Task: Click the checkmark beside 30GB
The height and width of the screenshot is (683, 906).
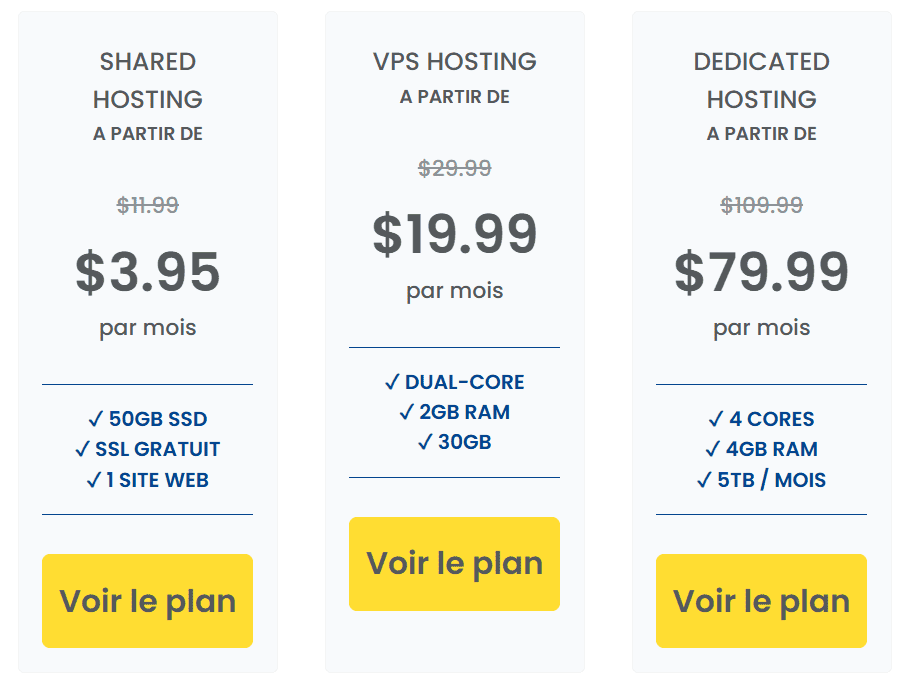Action: coord(425,442)
